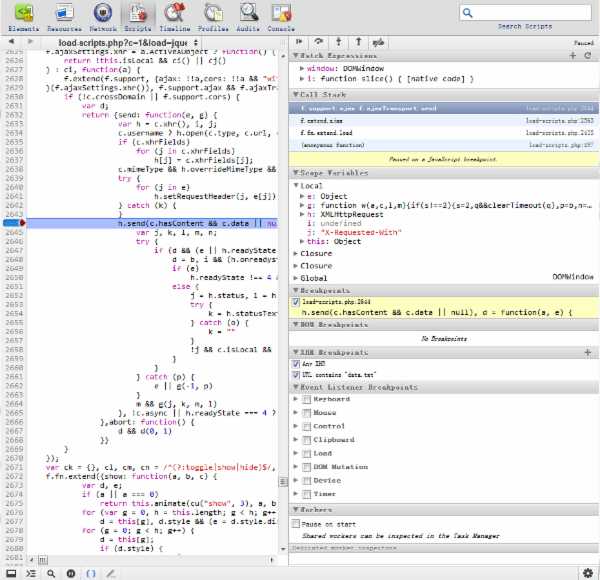The height and width of the screenshot is (580, 600).
Task: Select the anonymous function stack frame
Action: 444,145
